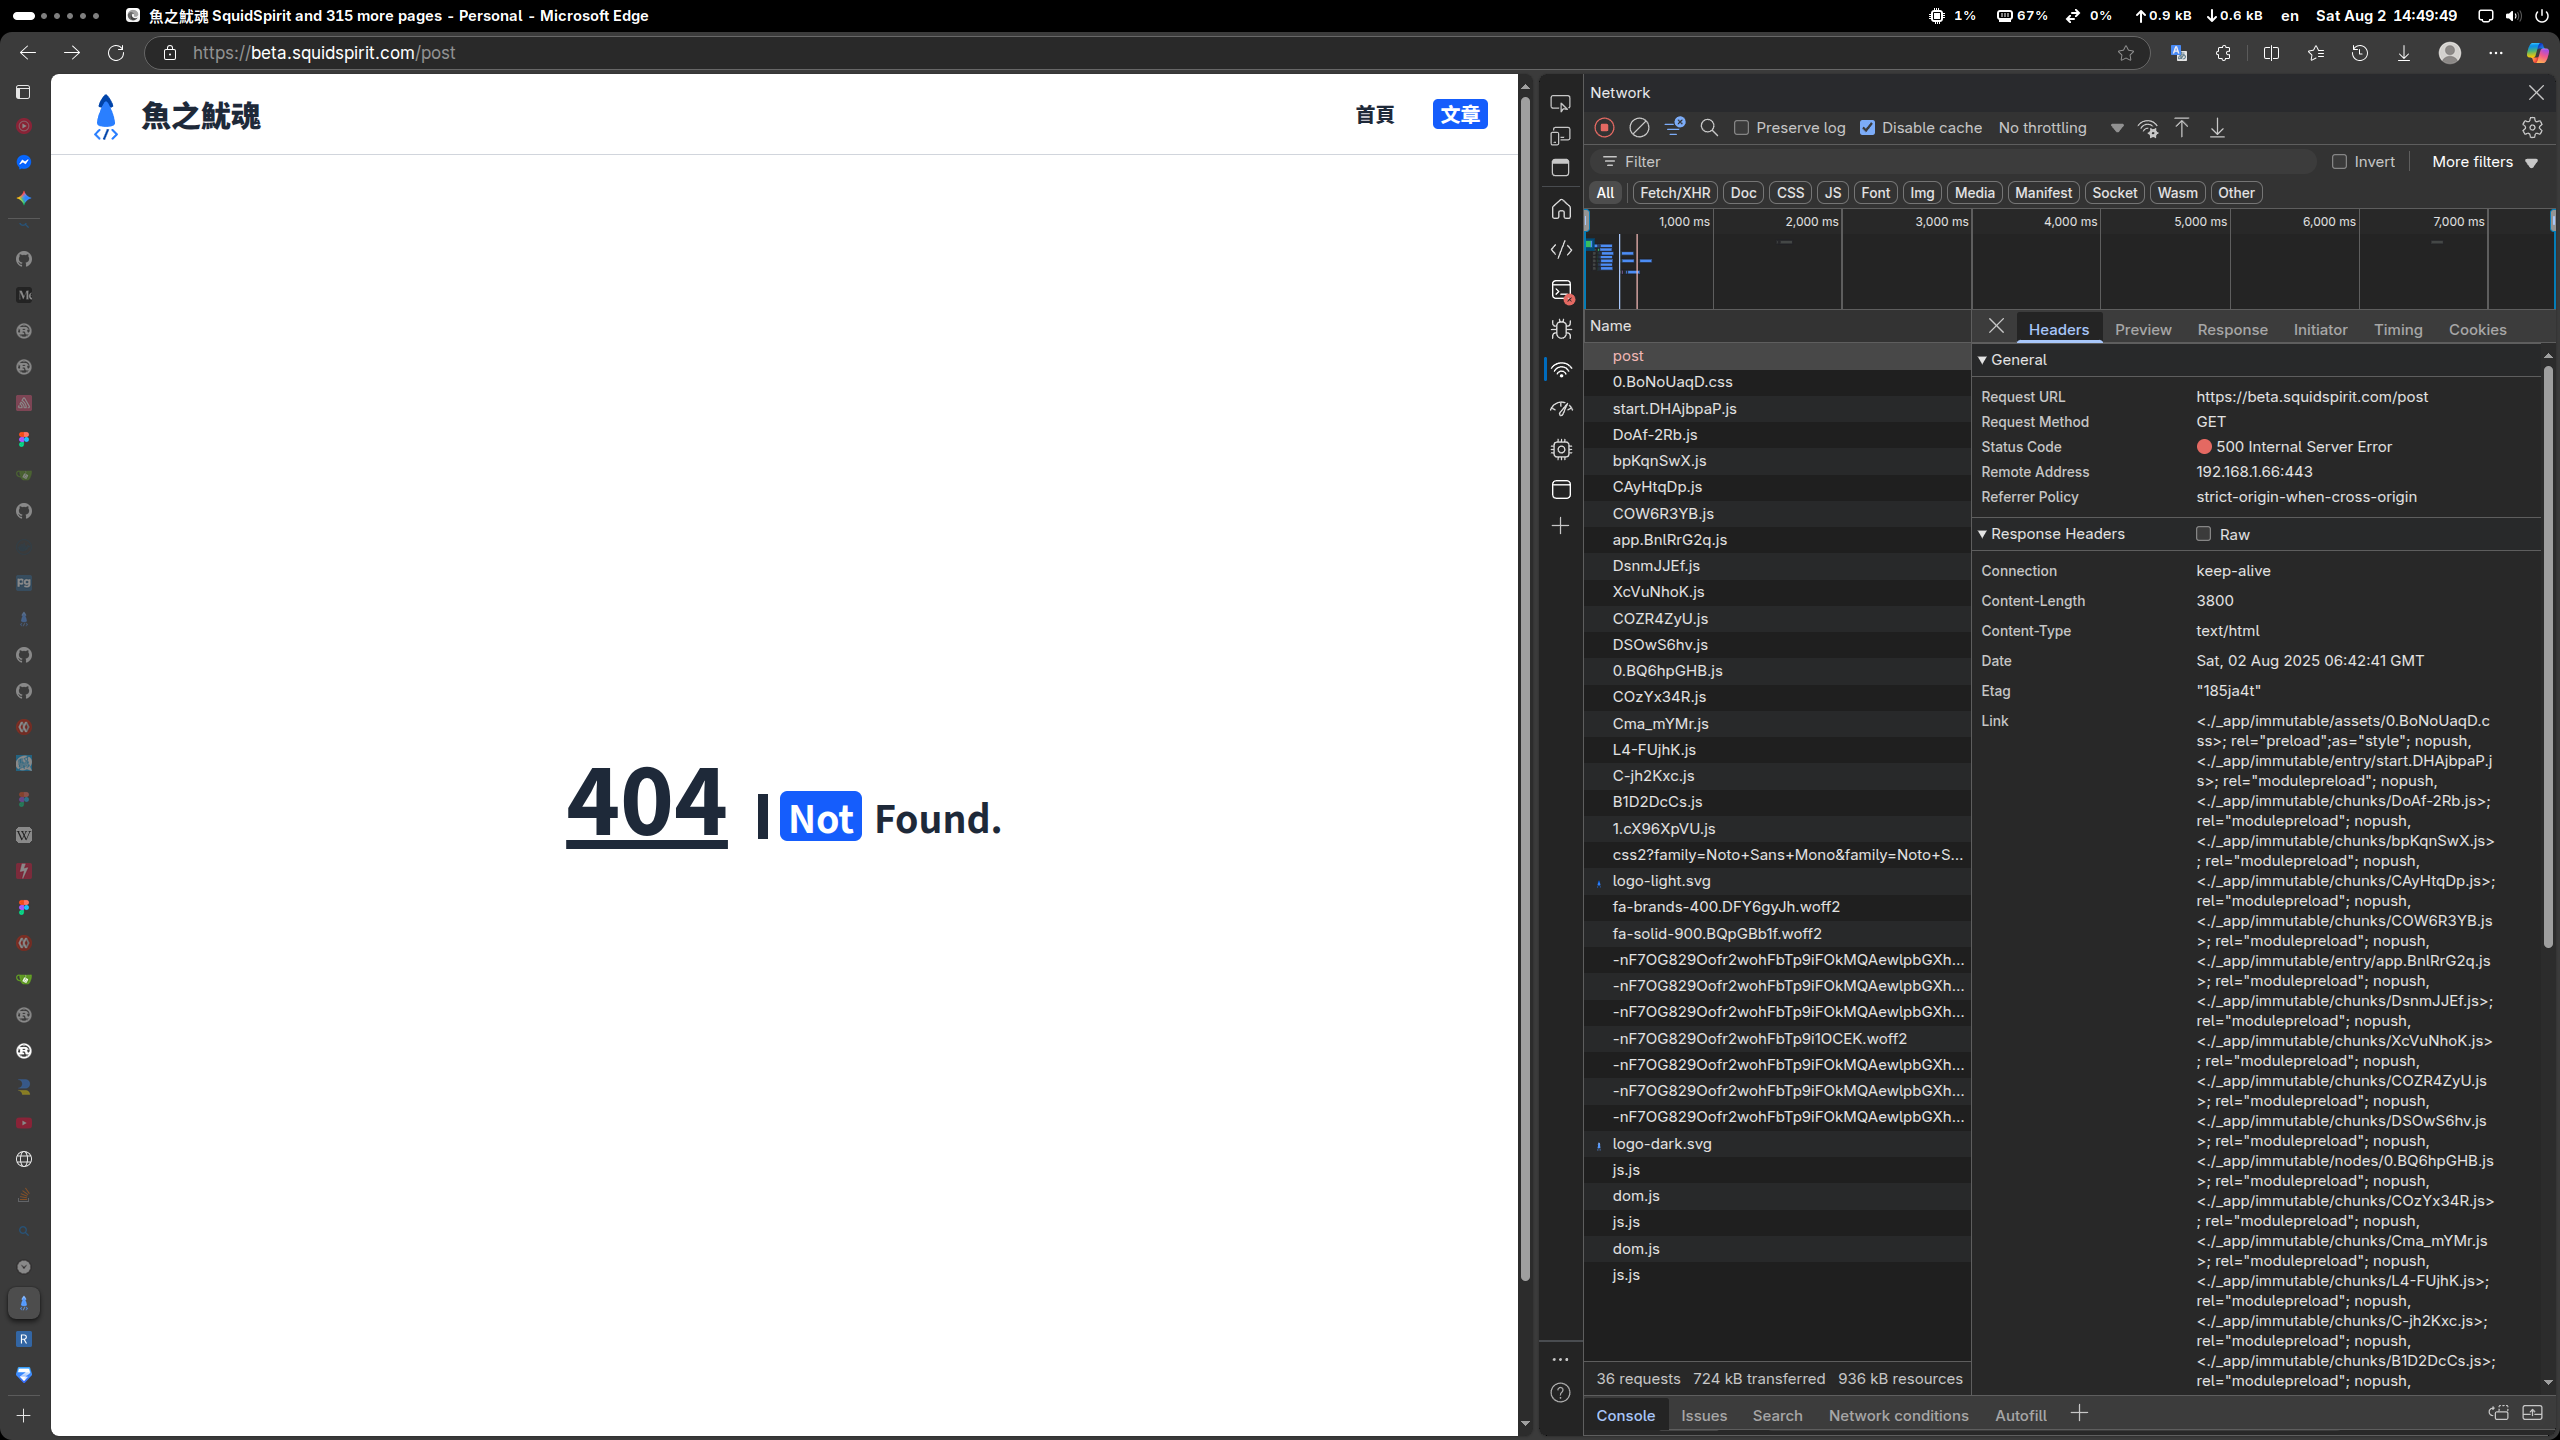Viewport: 2560px width, 1440px height.
Task: Click the stop recording network log icon
Action: [1604, 128]
